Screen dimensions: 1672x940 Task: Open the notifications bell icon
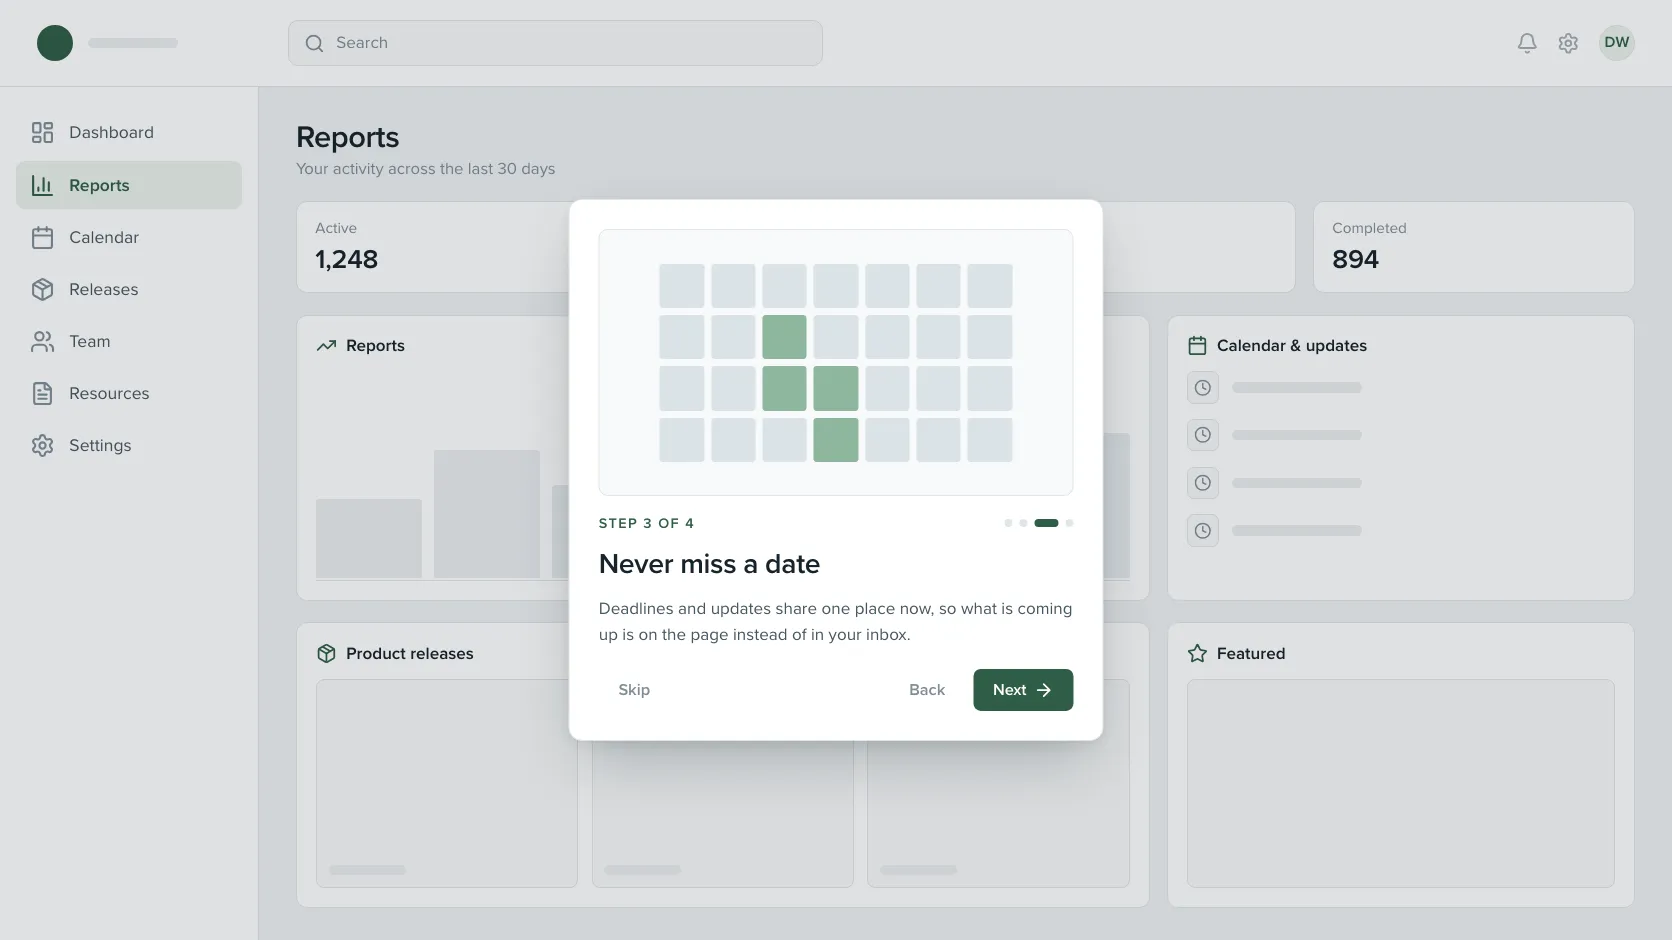(x=1527, y=43)
